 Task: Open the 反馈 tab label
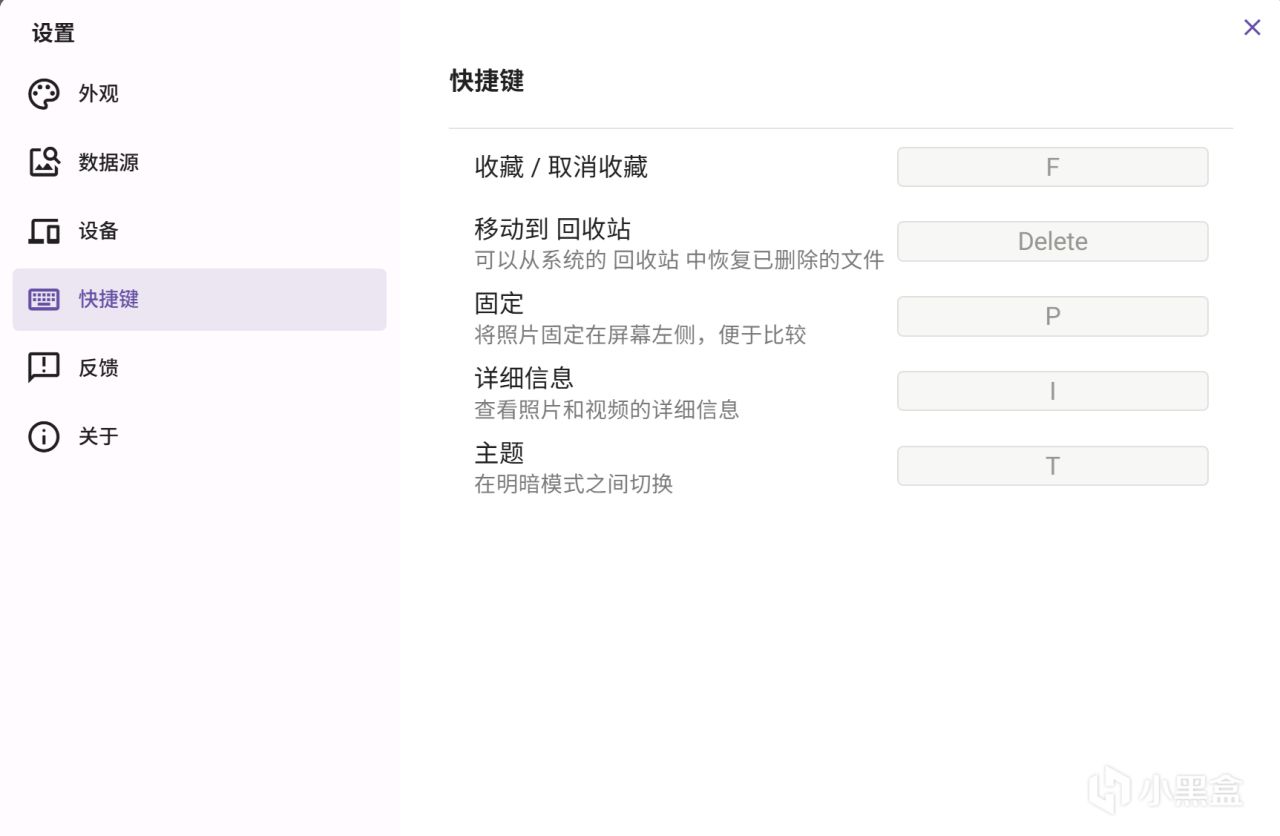(x=99, y=368)
